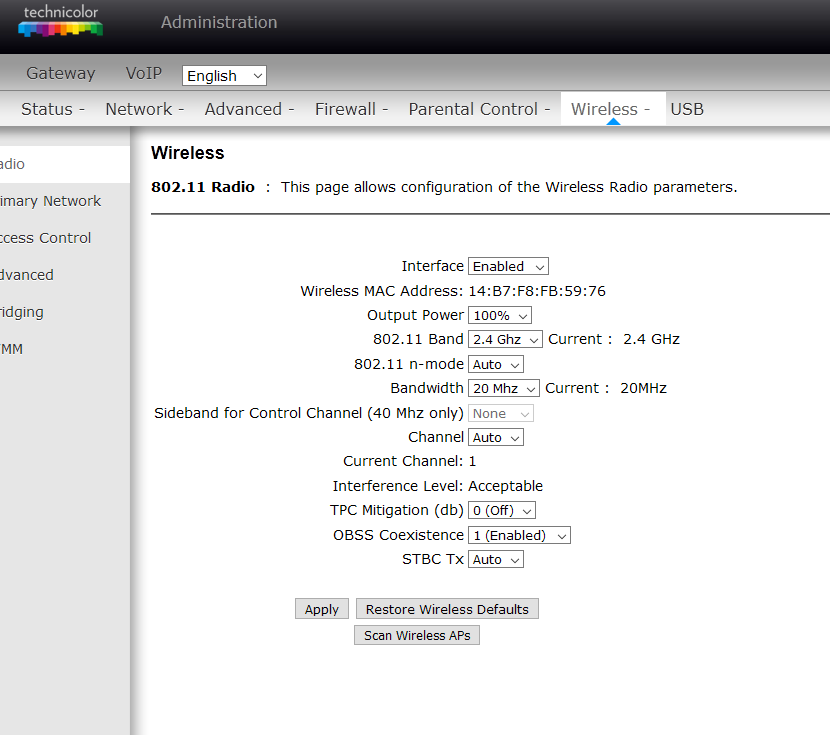The height and width of the screenshot is (735, 830).
Task: Open the Interface Enabled dropdown
Action: click(x=508, y=266)
